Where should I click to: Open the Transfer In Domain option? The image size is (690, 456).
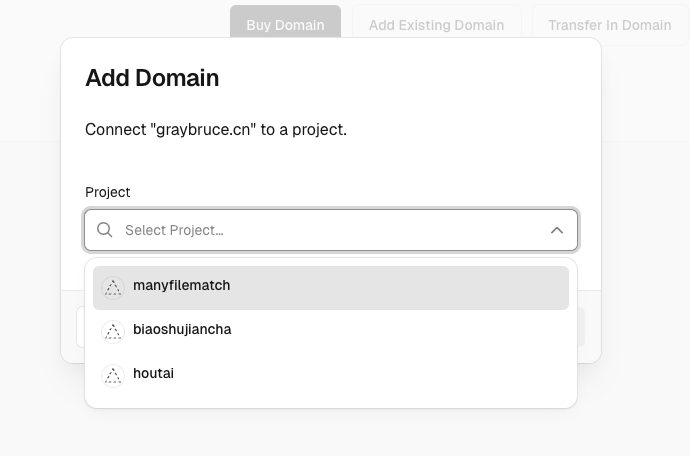point(609,25)
